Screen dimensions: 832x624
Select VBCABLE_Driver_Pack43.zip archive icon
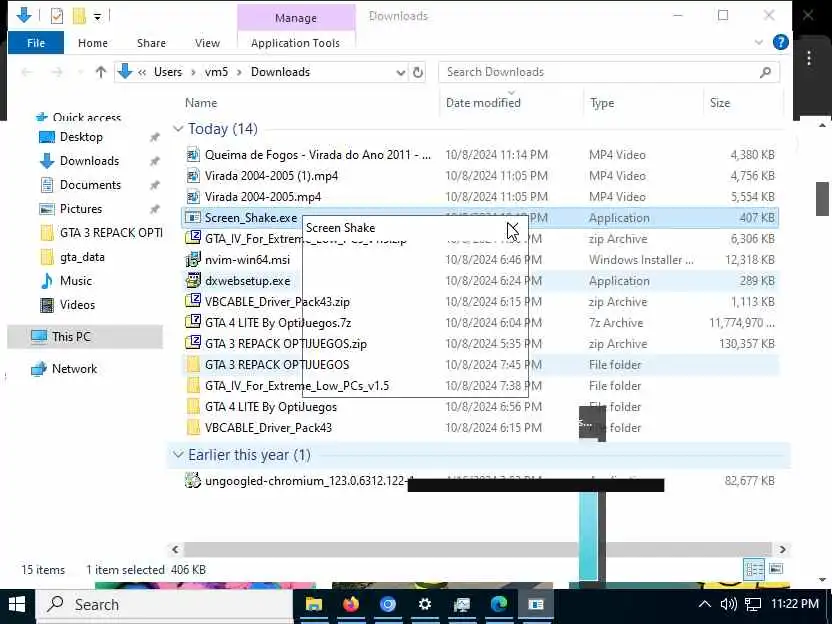click(x=193, y=301)
